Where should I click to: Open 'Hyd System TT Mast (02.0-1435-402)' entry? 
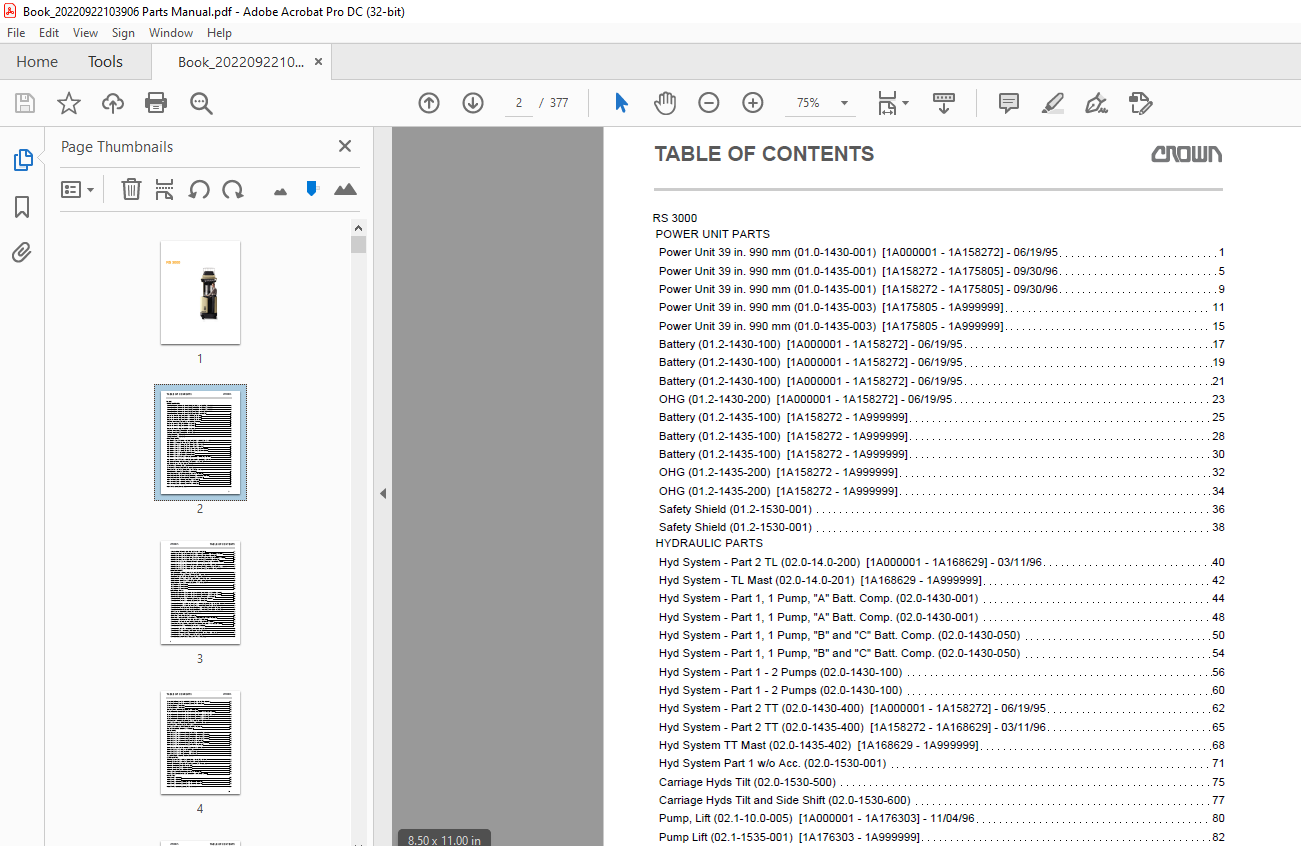point(941,745)
